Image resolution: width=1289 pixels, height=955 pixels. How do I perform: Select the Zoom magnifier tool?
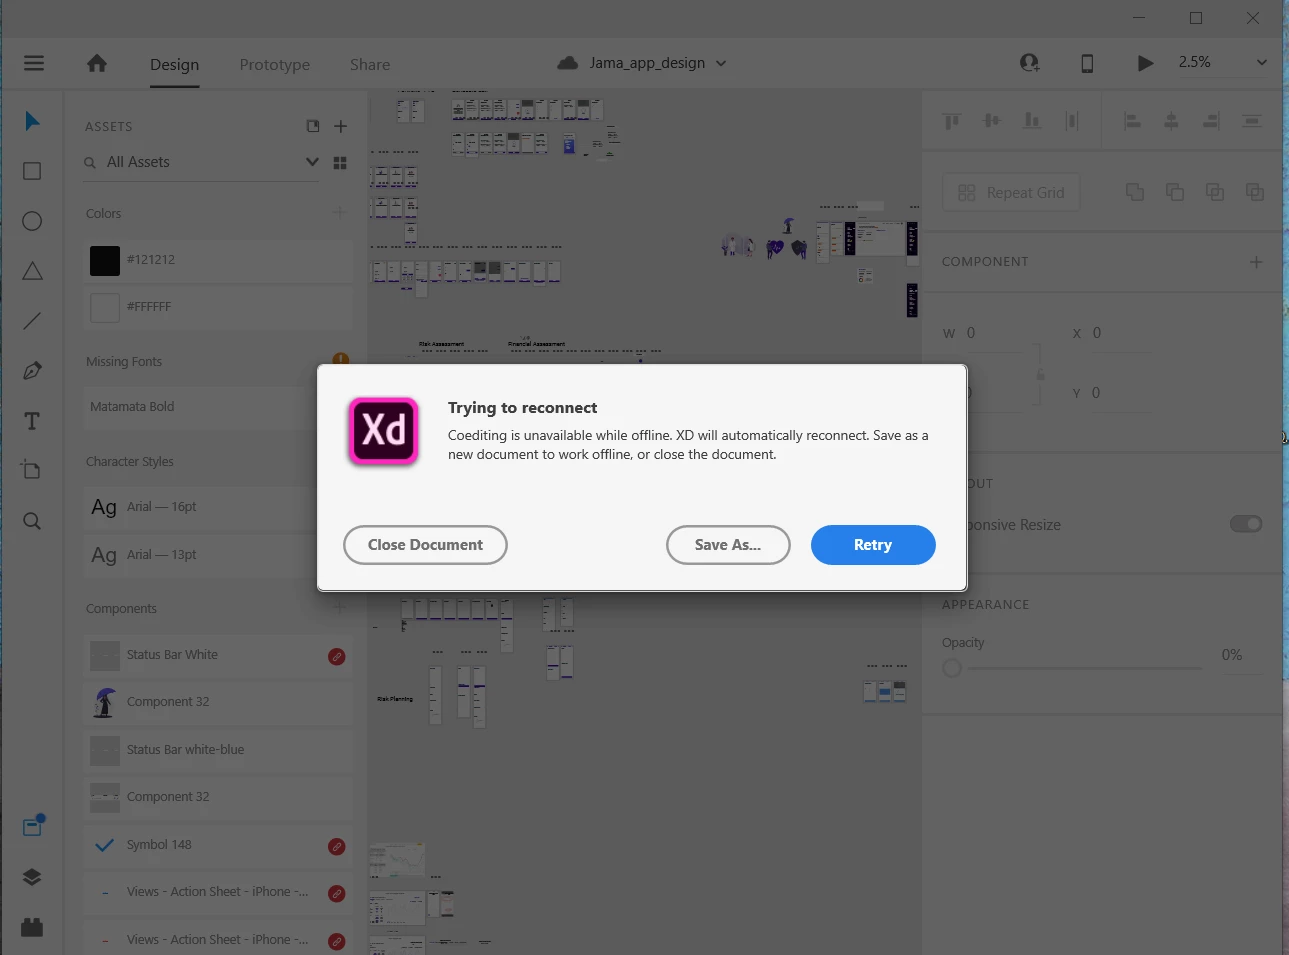click(32, 521)
